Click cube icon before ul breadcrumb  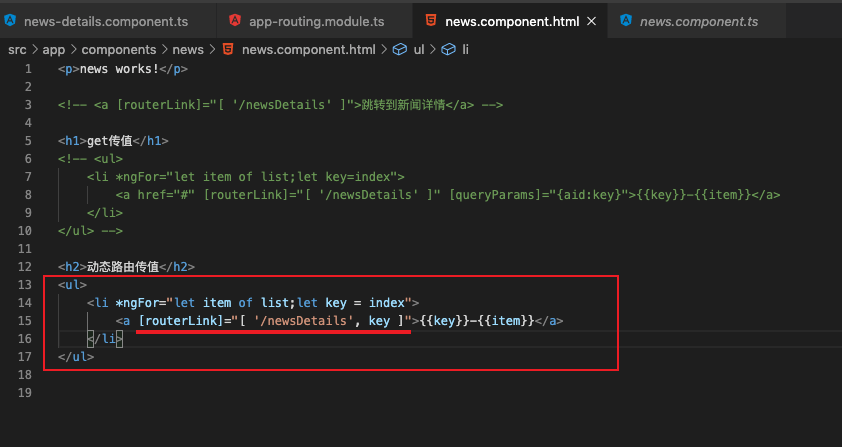[x=400, y=50]
